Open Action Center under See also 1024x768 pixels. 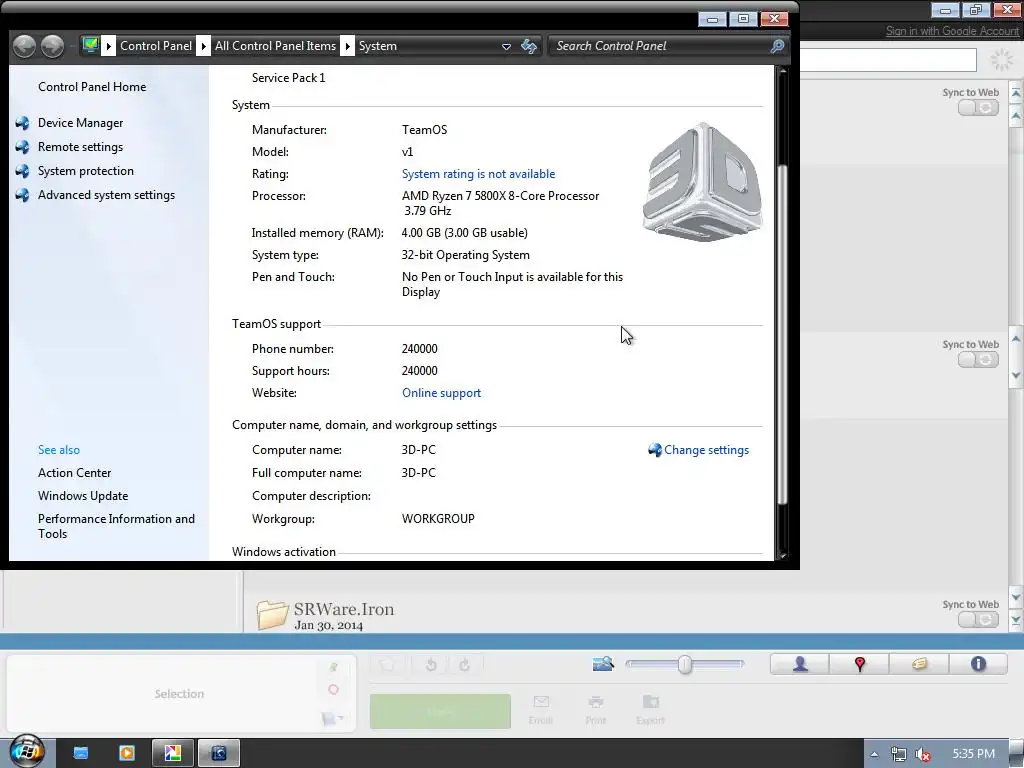pyautogui.click(x=74, y=473)
